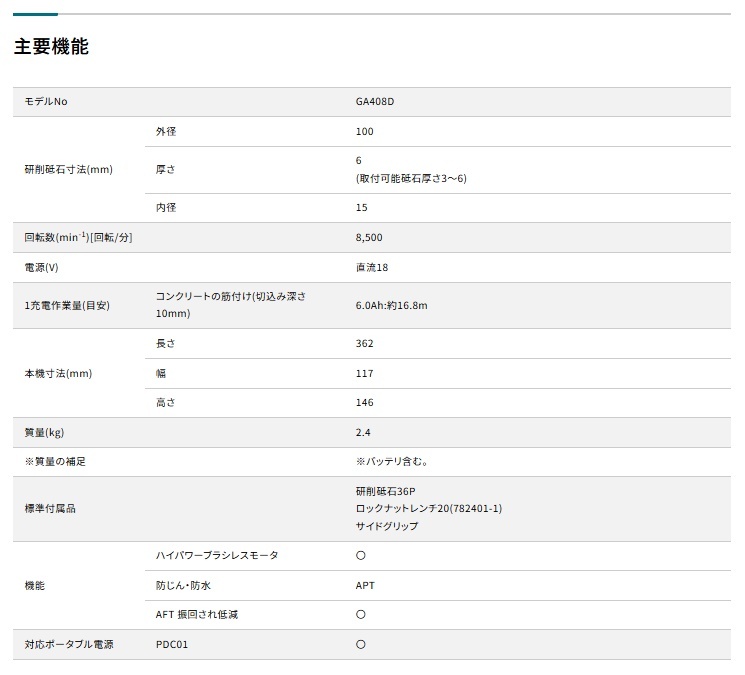Select the height value 146

(364, 403)
